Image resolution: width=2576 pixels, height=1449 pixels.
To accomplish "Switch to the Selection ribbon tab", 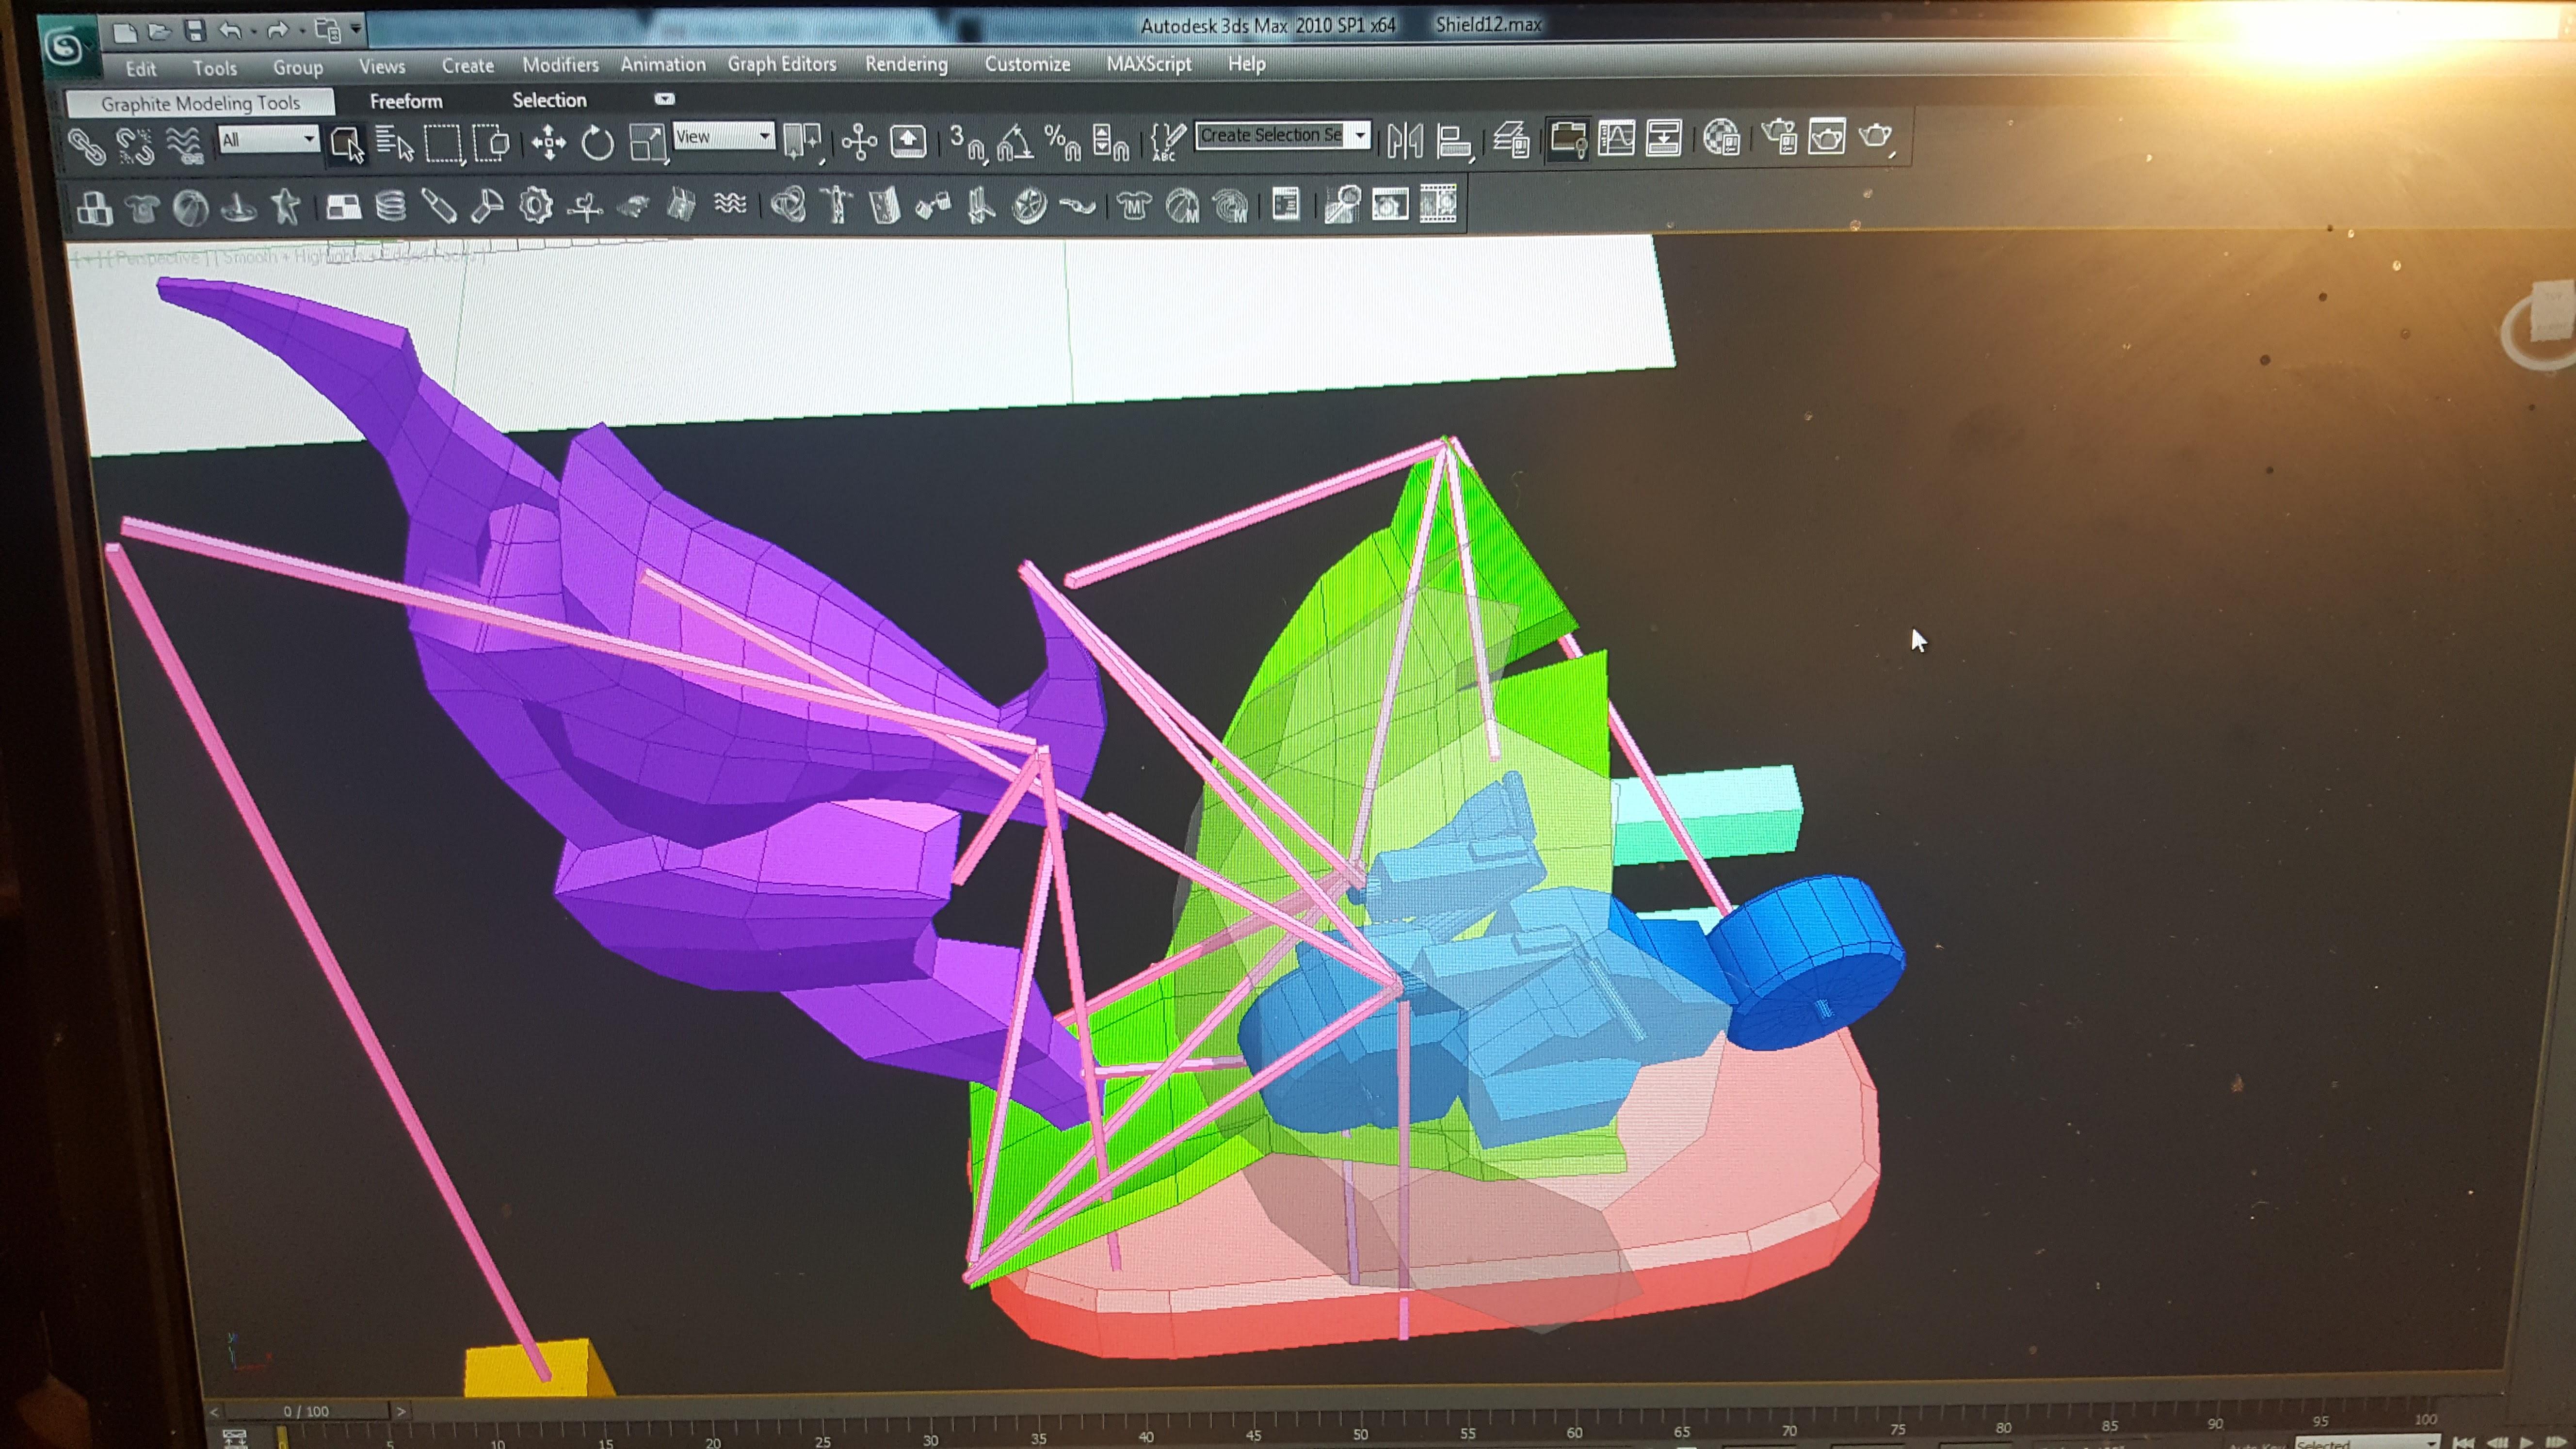I will tap(549, 100).
